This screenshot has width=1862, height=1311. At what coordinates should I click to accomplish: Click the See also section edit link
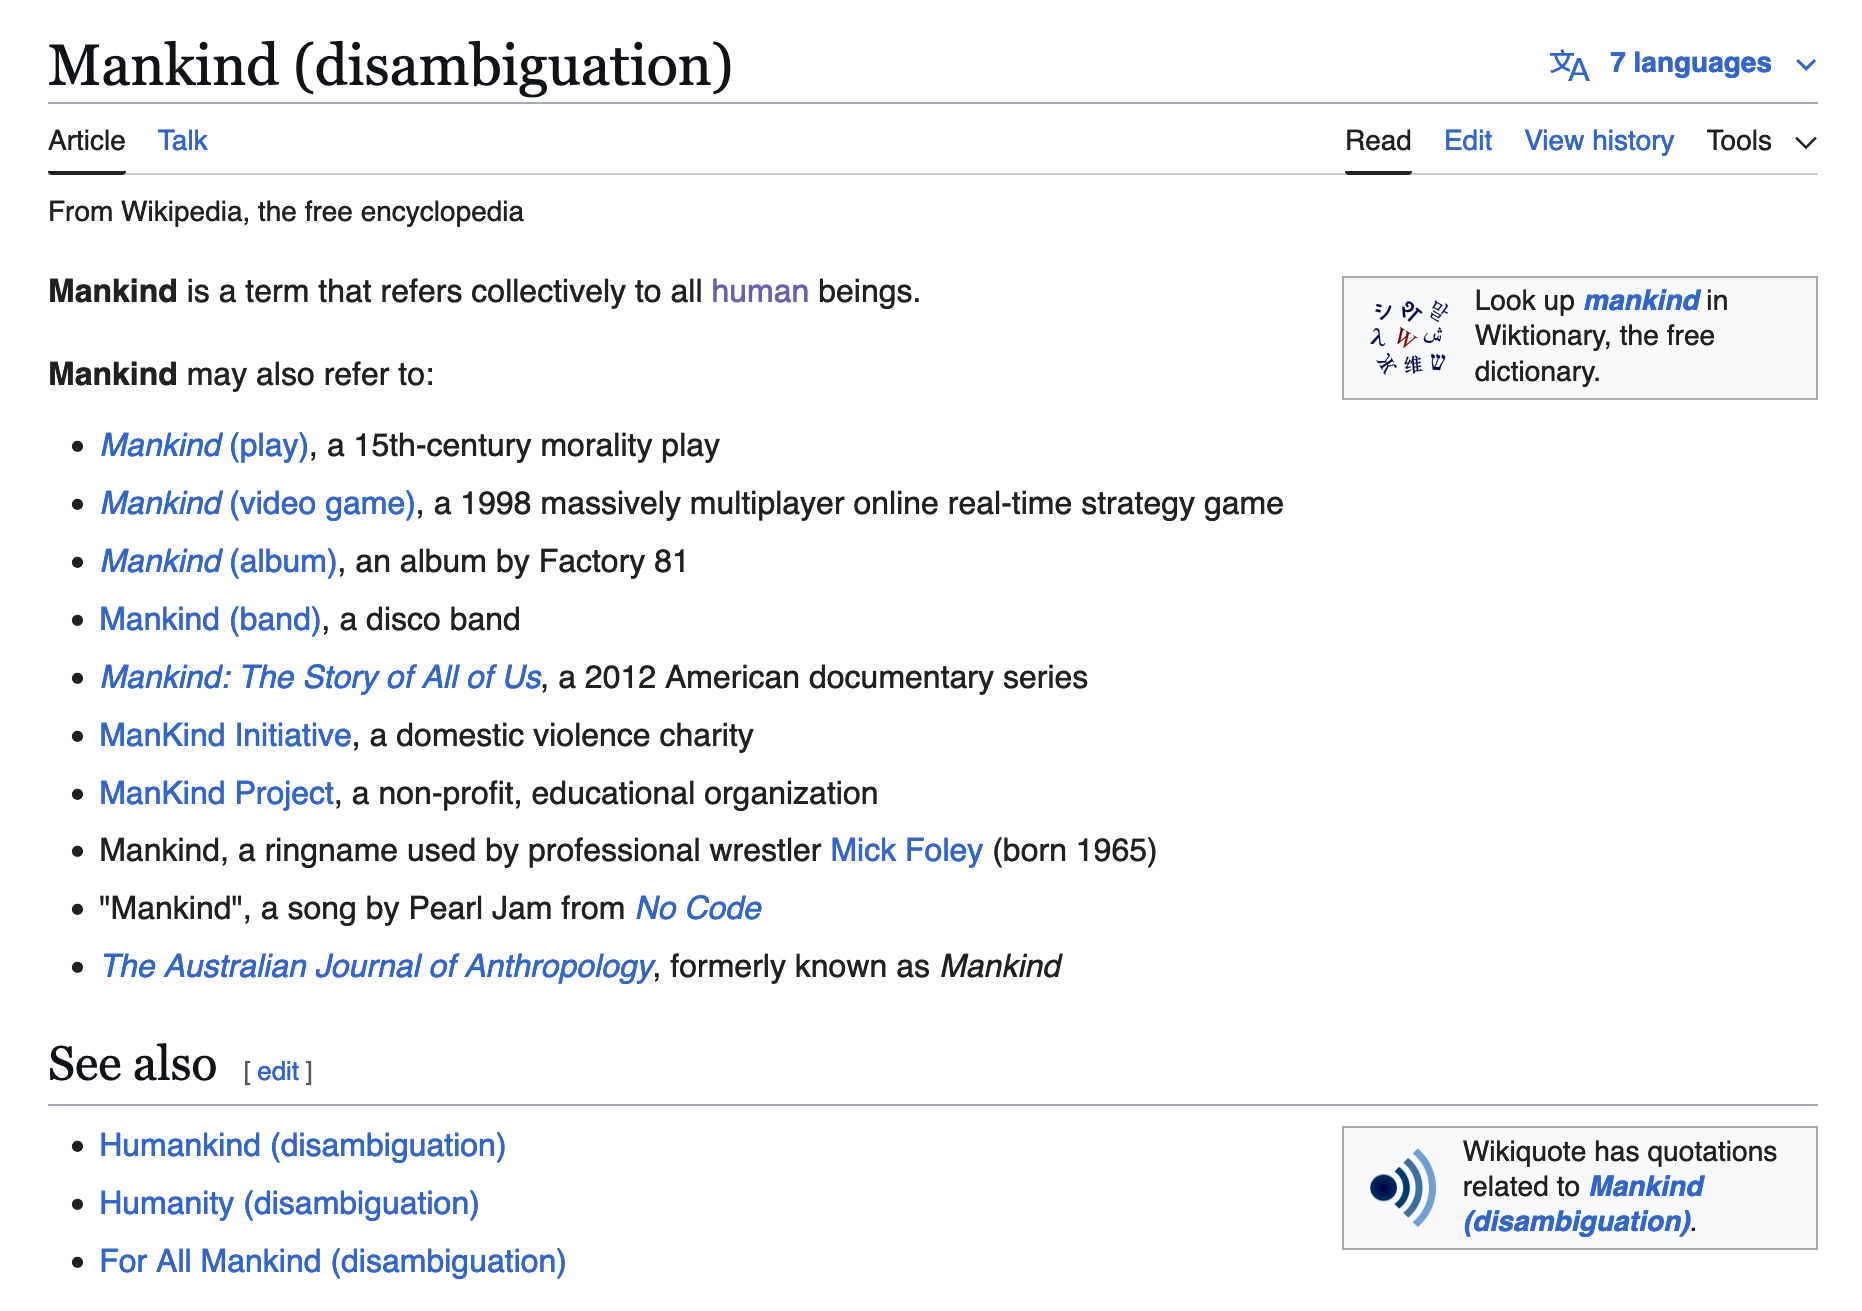278,1071
